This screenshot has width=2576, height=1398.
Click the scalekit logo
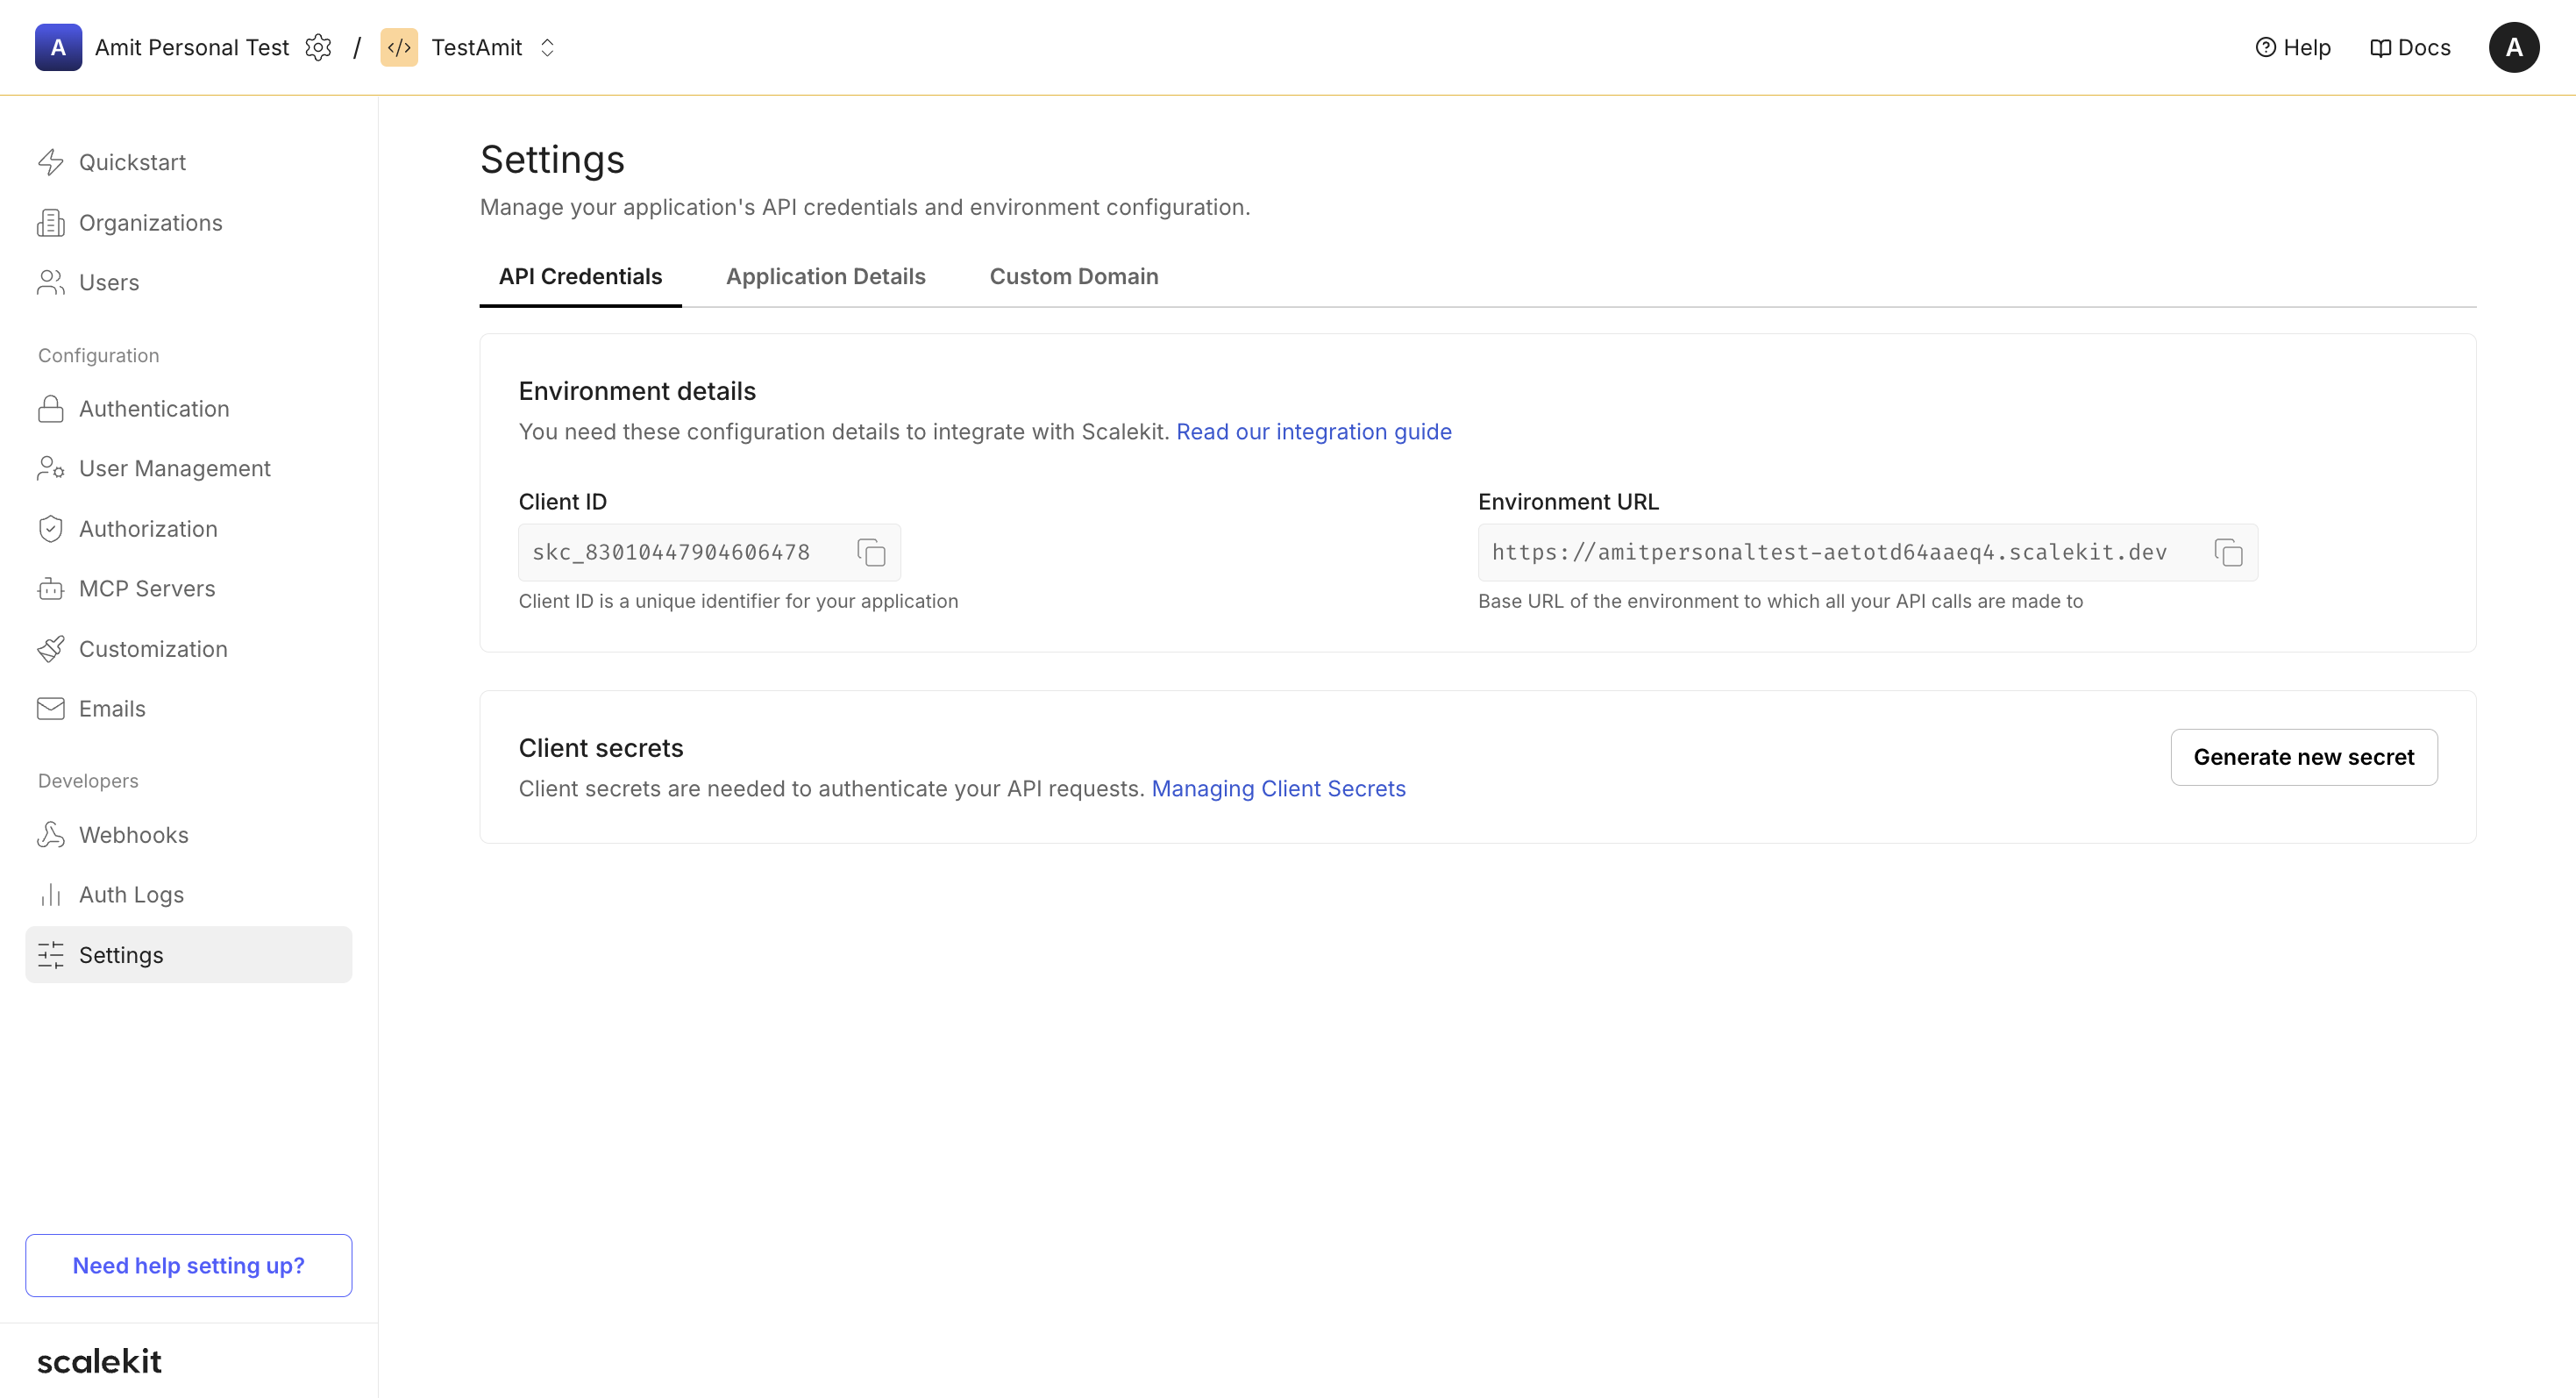[x=99, y=1360]
